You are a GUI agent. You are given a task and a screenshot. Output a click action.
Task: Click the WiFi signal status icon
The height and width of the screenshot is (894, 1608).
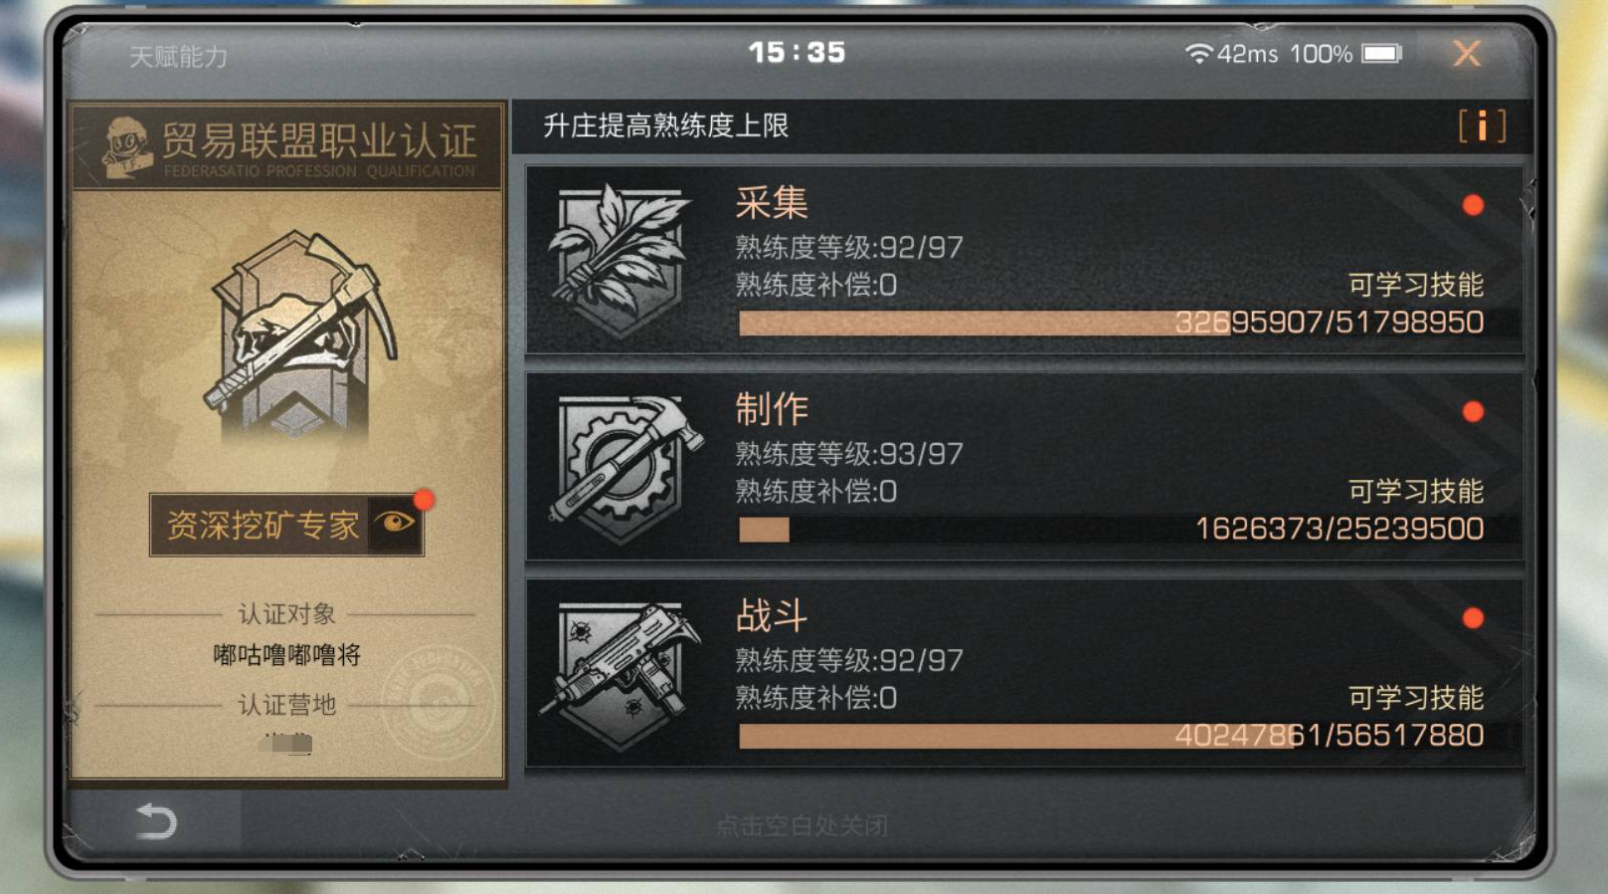(1198, 53)
